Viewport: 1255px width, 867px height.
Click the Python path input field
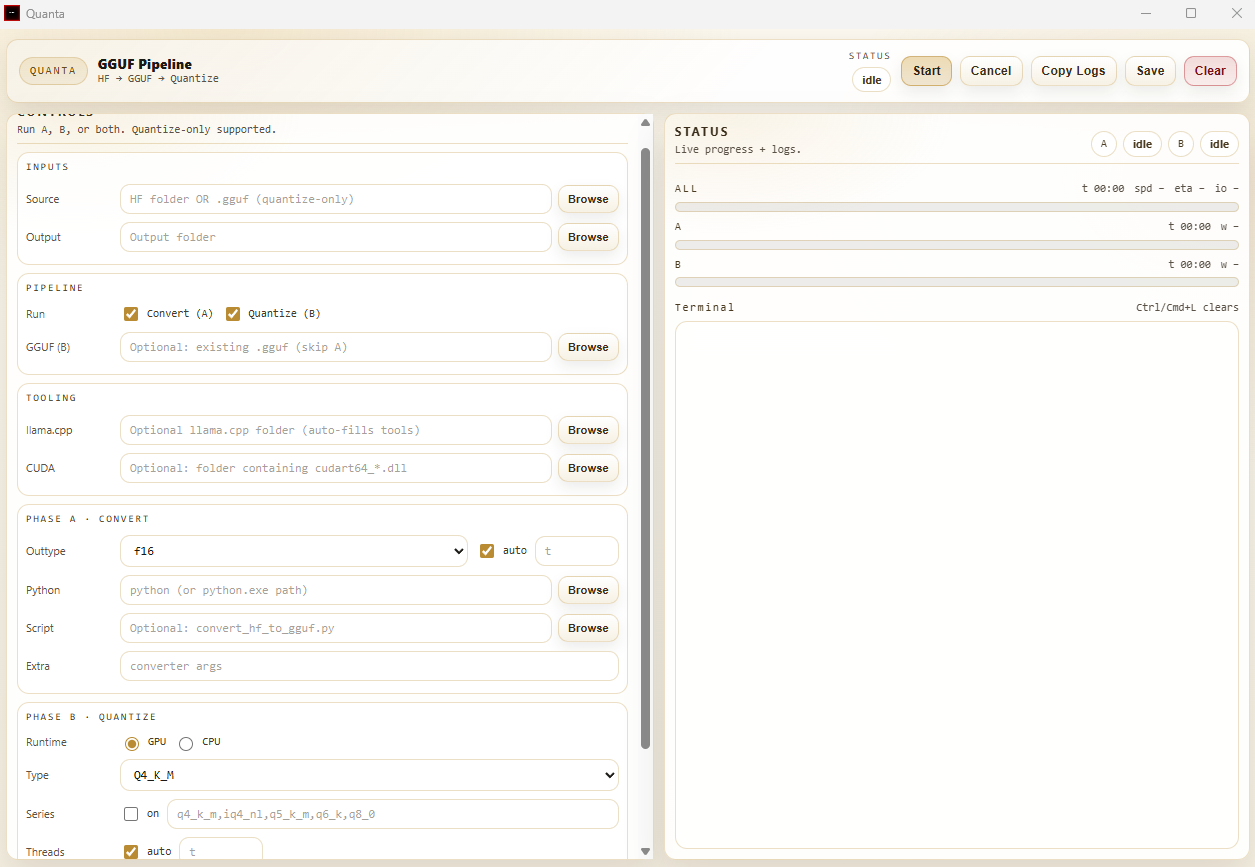(x=335, y=590)
